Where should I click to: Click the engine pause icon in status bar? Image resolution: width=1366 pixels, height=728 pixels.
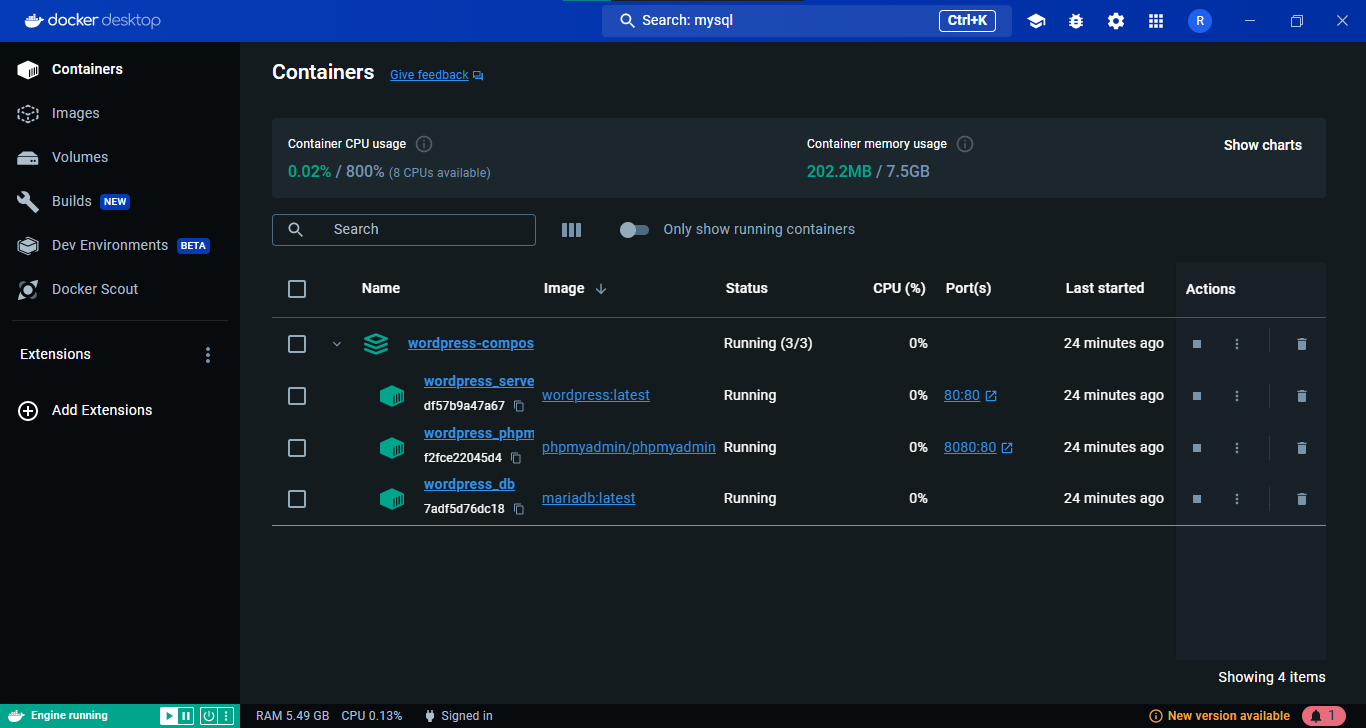tap(186, 716)
